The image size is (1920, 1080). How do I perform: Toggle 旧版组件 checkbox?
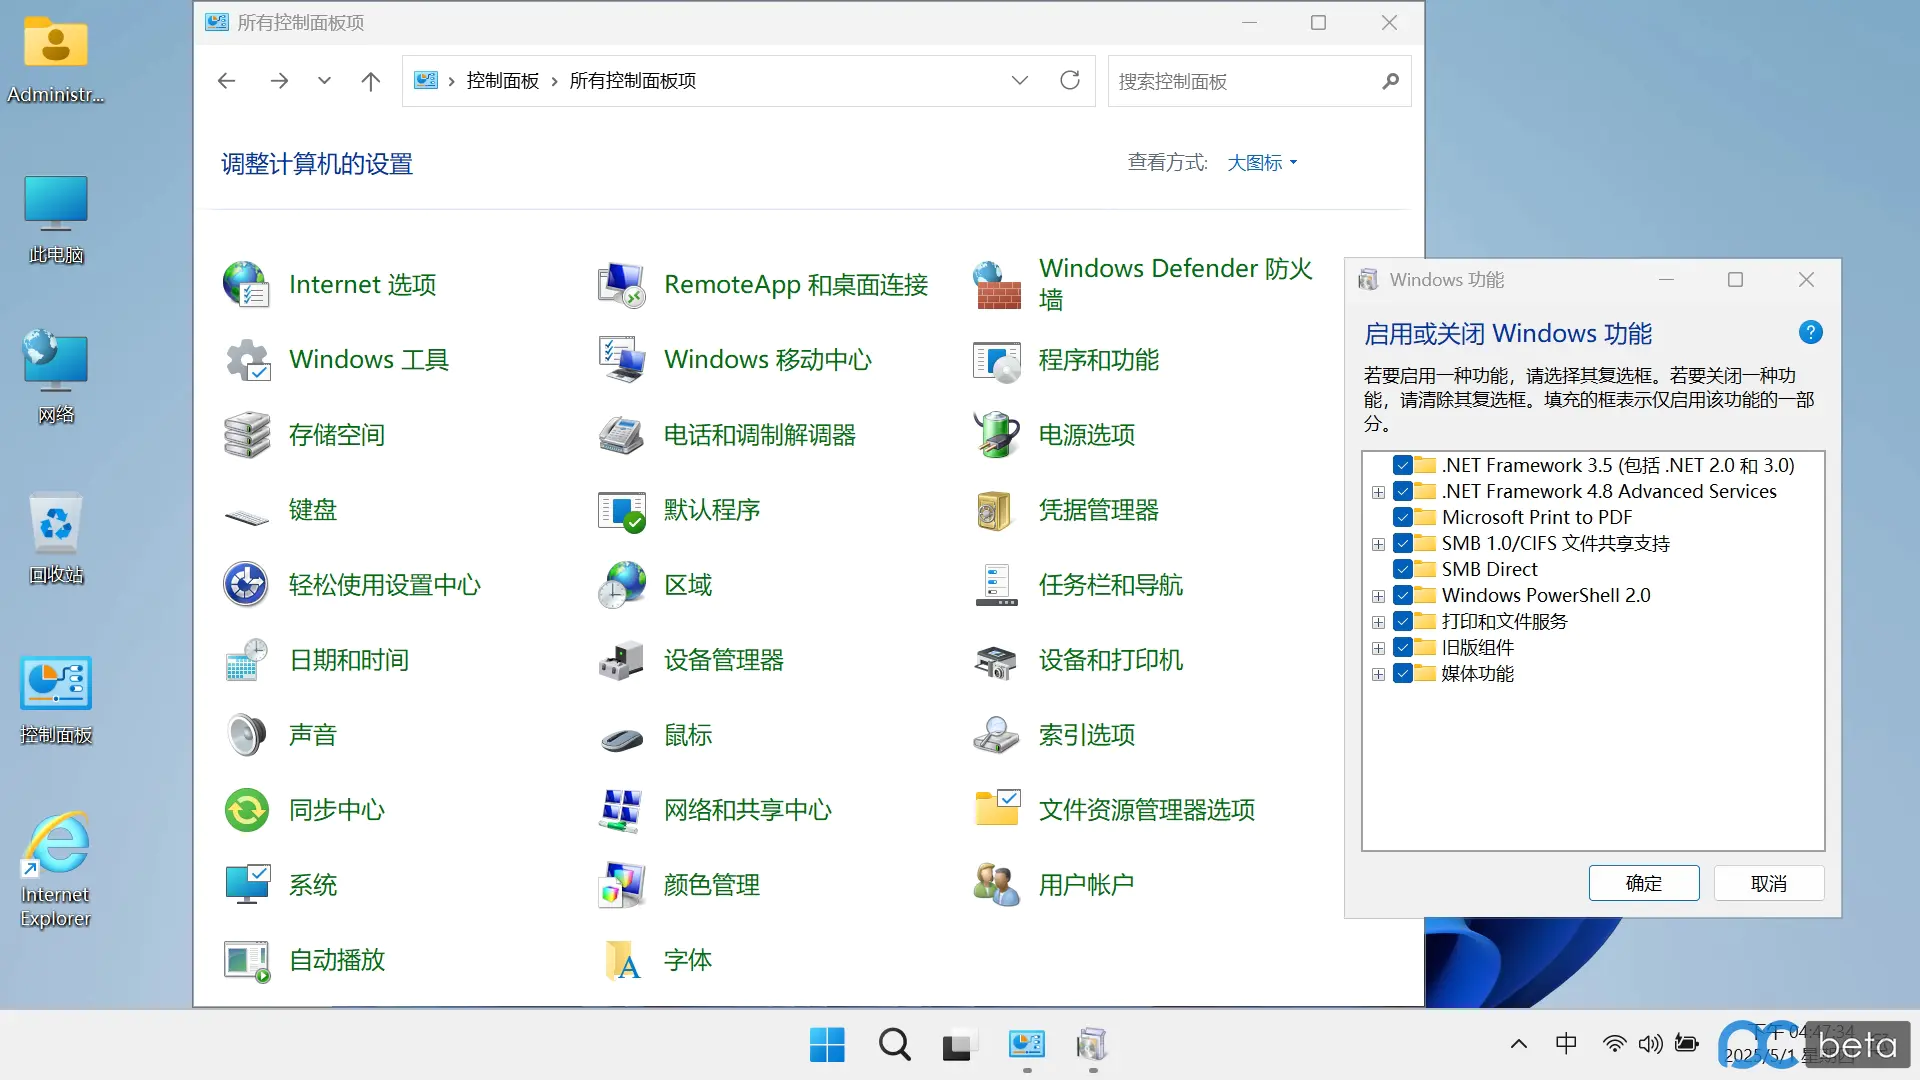(1402, 647)
